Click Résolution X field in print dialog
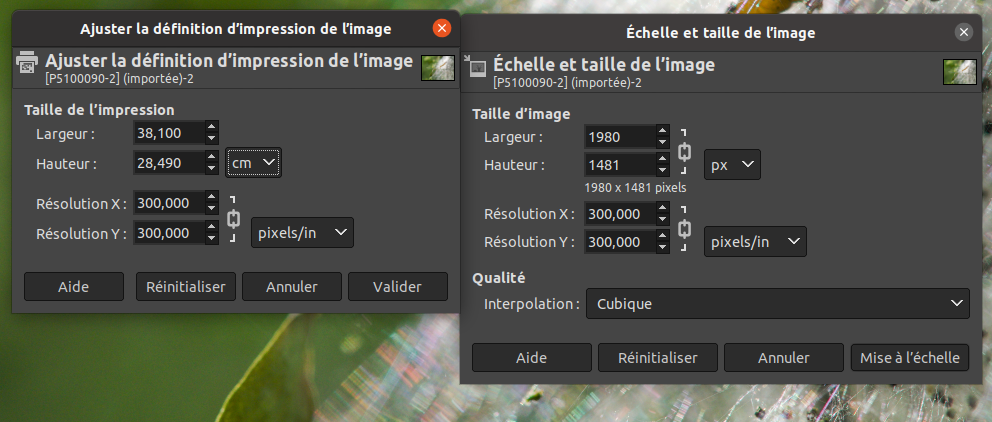Image resolution: width=992 pixels, height=422 pixels. [169, 203]
